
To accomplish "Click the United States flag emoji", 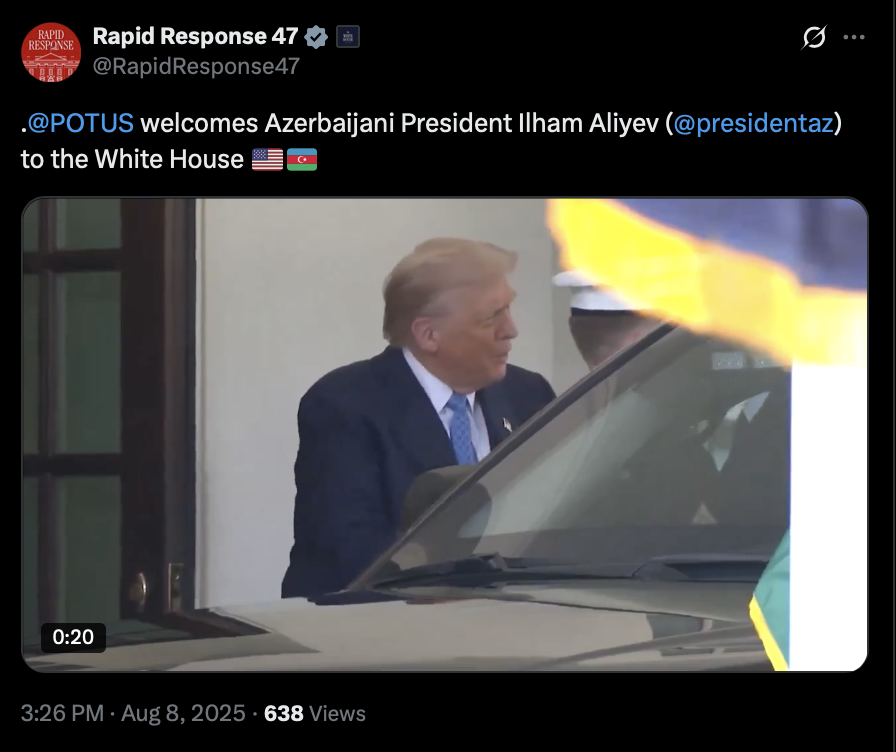I will [x=267, y=159].
